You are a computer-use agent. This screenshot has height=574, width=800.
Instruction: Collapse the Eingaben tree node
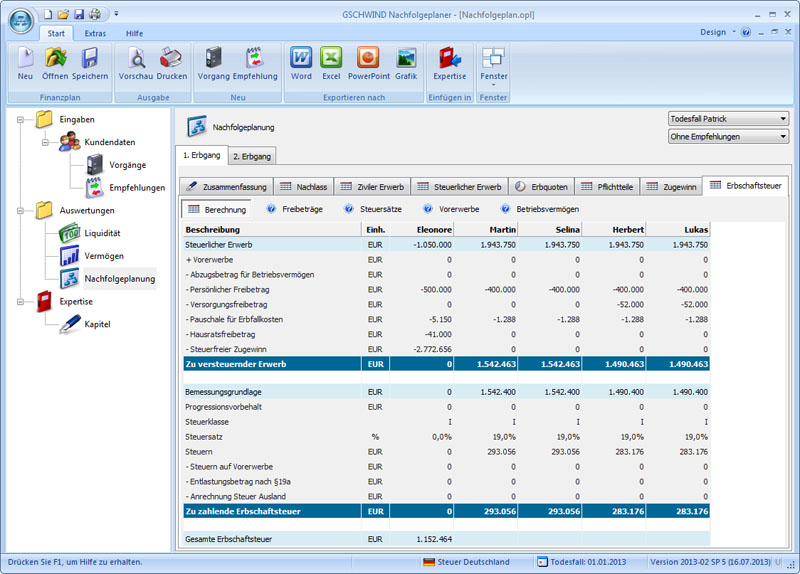point(20,120)
